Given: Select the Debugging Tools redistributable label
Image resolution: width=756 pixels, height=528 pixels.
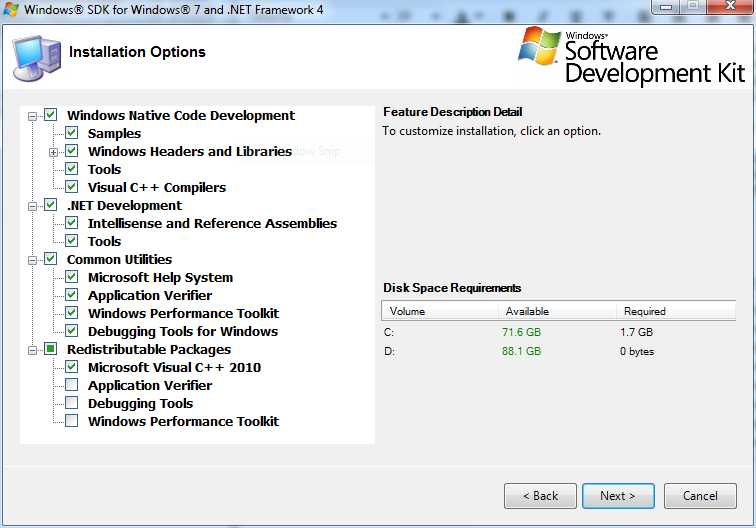Looking at the screenshot, I should click(x=140, y=404).
